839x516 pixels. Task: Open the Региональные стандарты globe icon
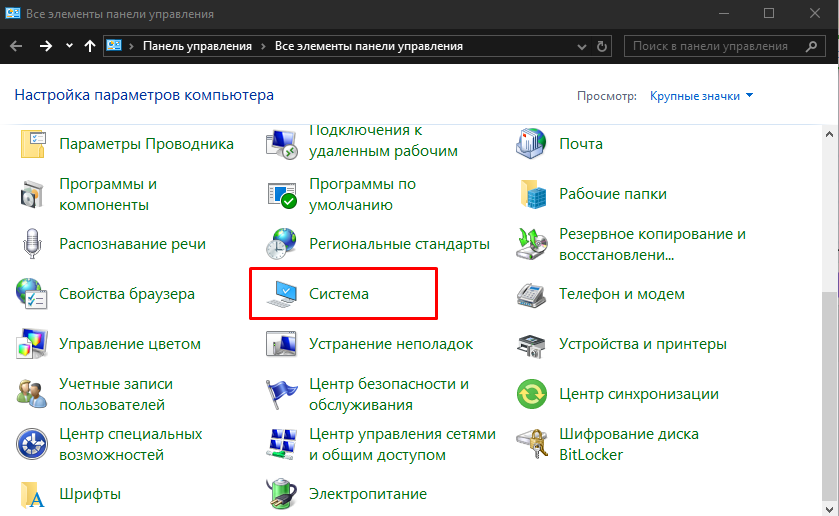tap(282, 244)
